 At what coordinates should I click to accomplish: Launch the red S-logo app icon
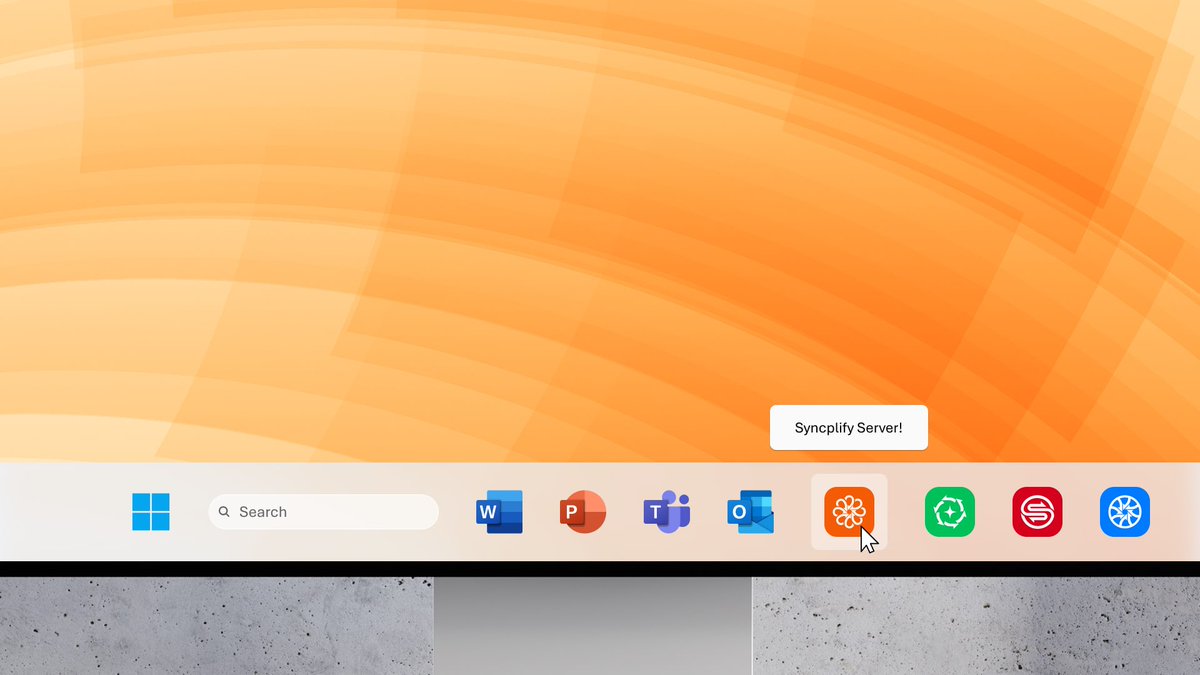coord(1037,512)
